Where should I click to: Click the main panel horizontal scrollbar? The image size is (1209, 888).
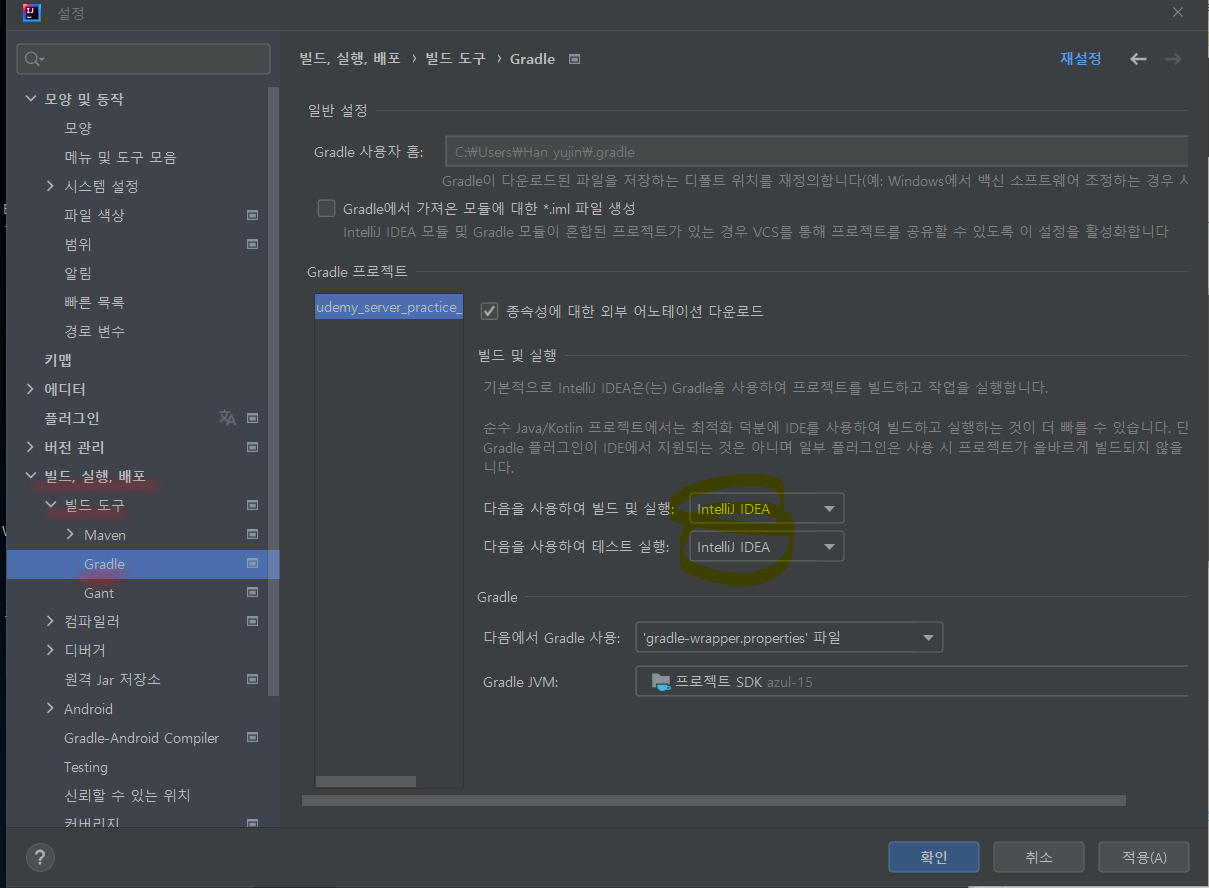(714, 800)
